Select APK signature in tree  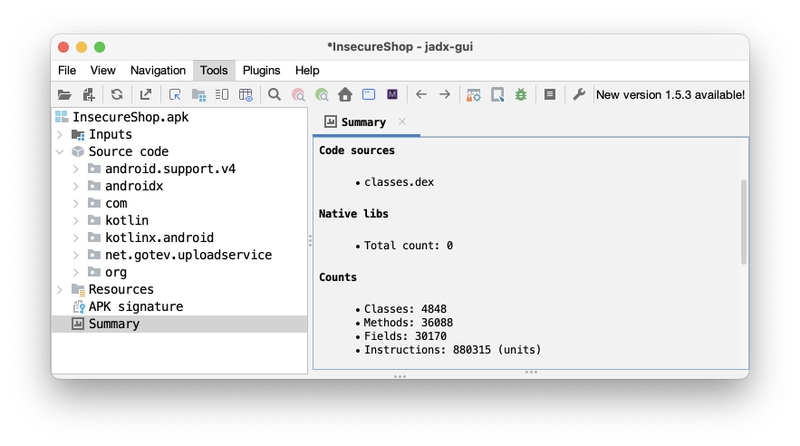coord(136,307)
